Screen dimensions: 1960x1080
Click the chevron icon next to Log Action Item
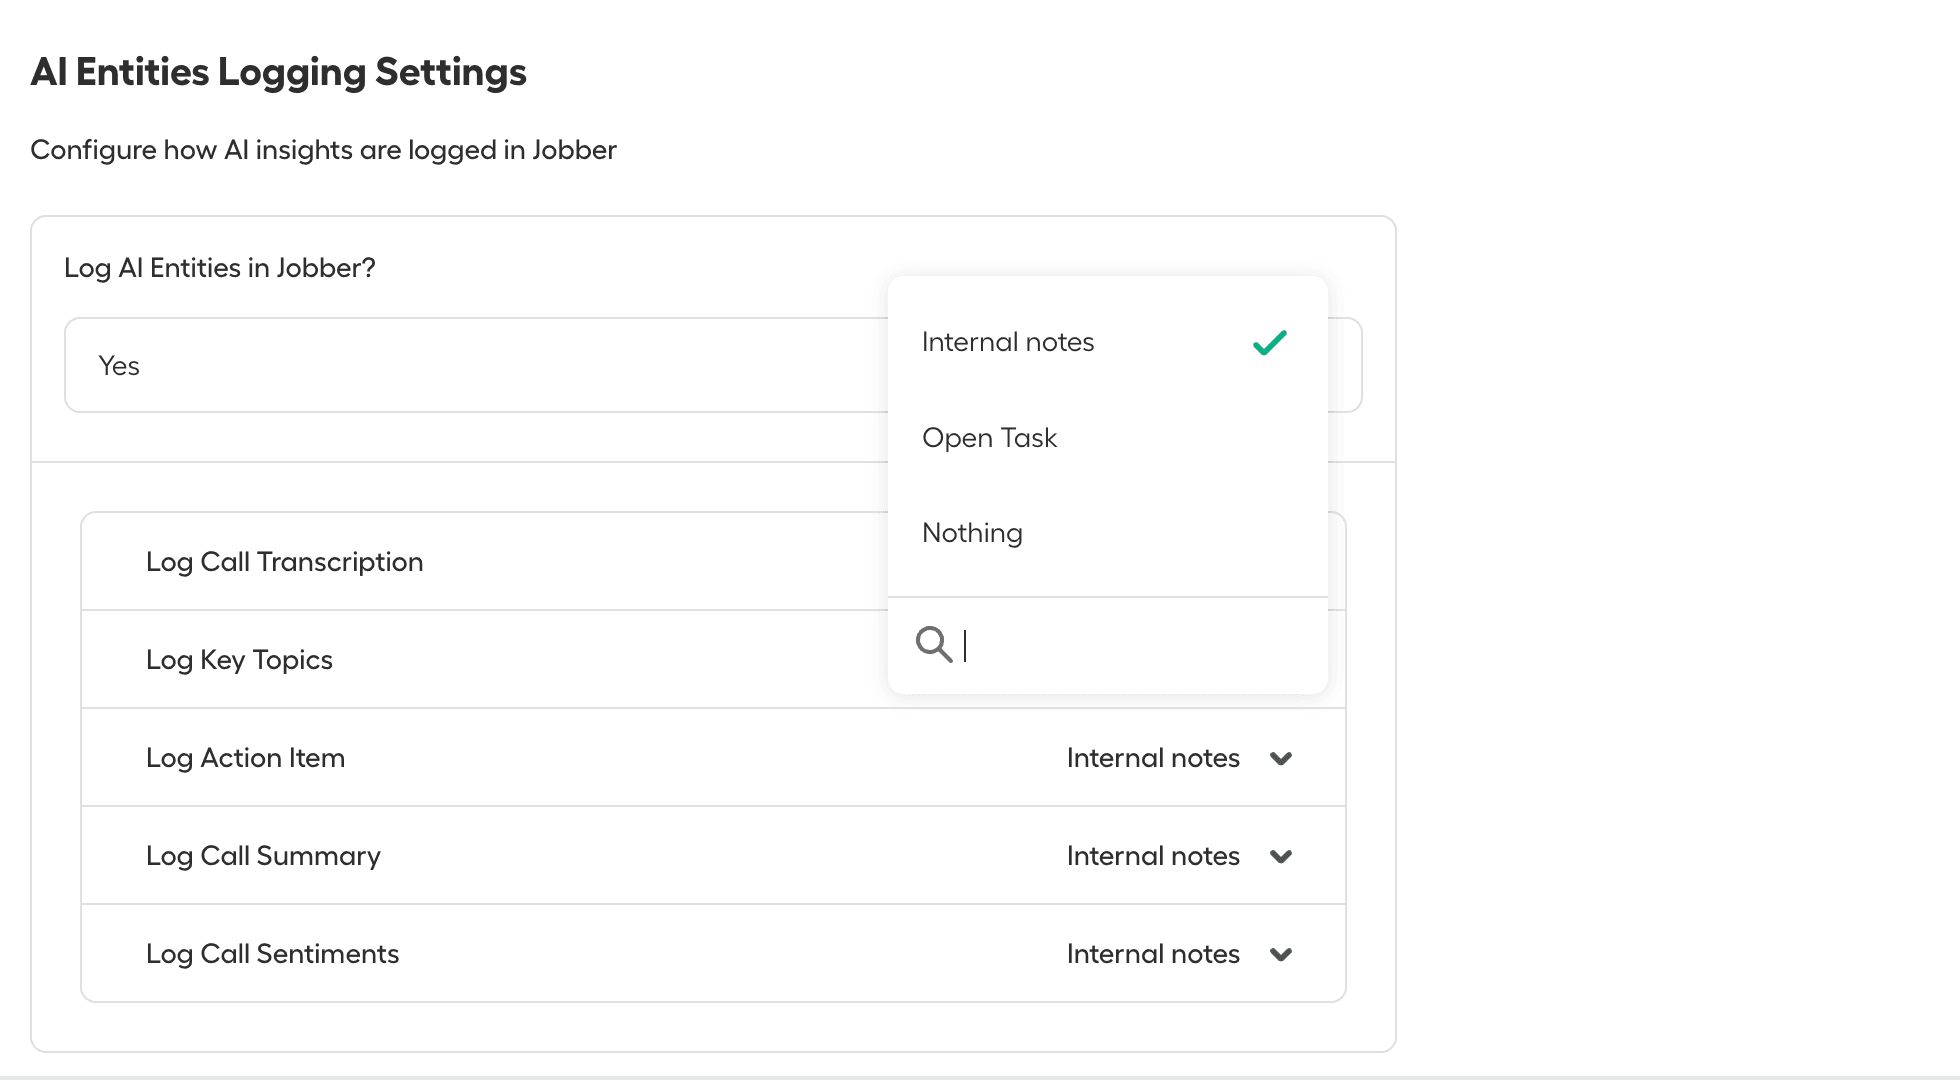[x=1281, y=758]
